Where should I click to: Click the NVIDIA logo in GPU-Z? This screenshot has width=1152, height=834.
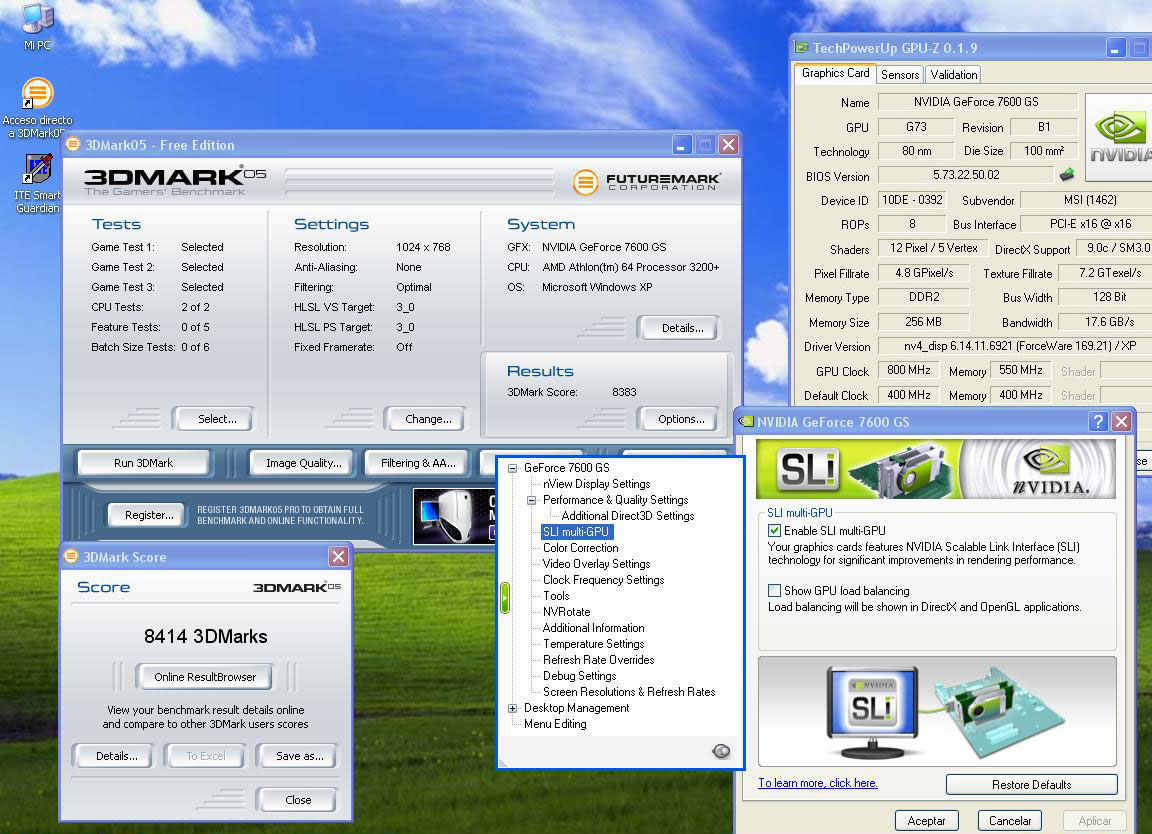point(1118,137)
